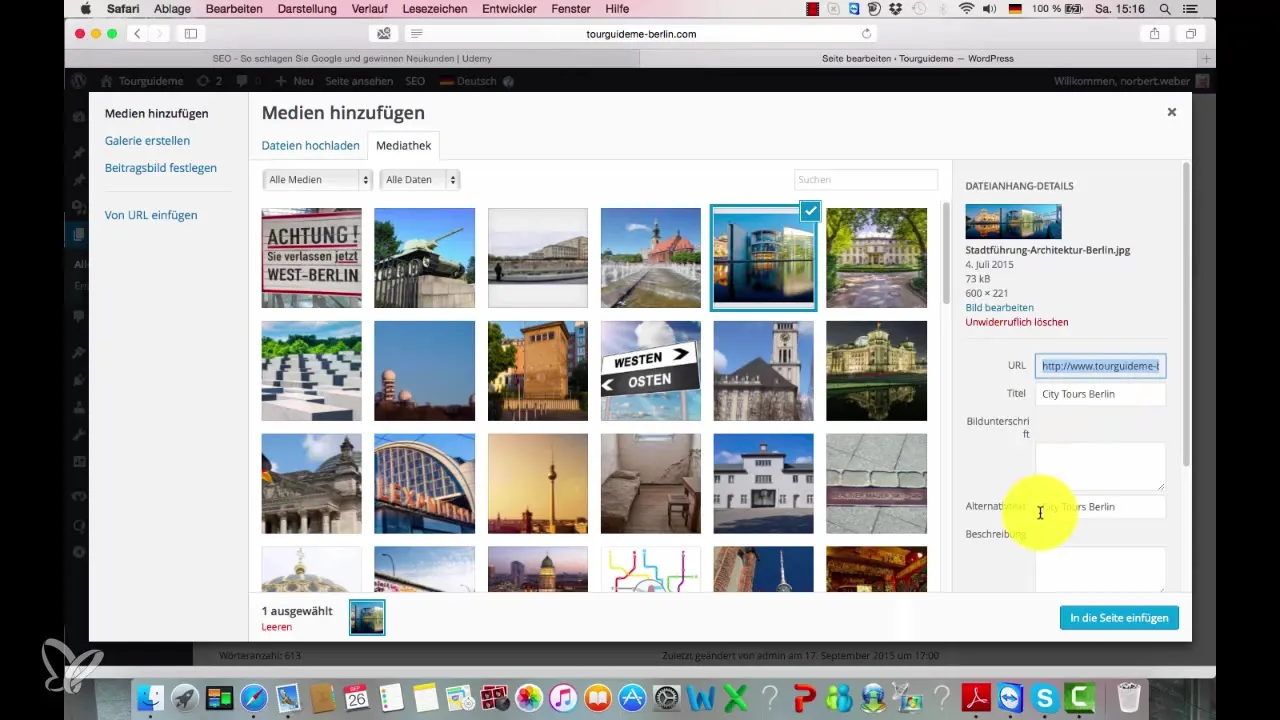Viewport: 1280px width, 720px height.
Task: Open Alle Medien filter dropdown
Action: [317, 180]
